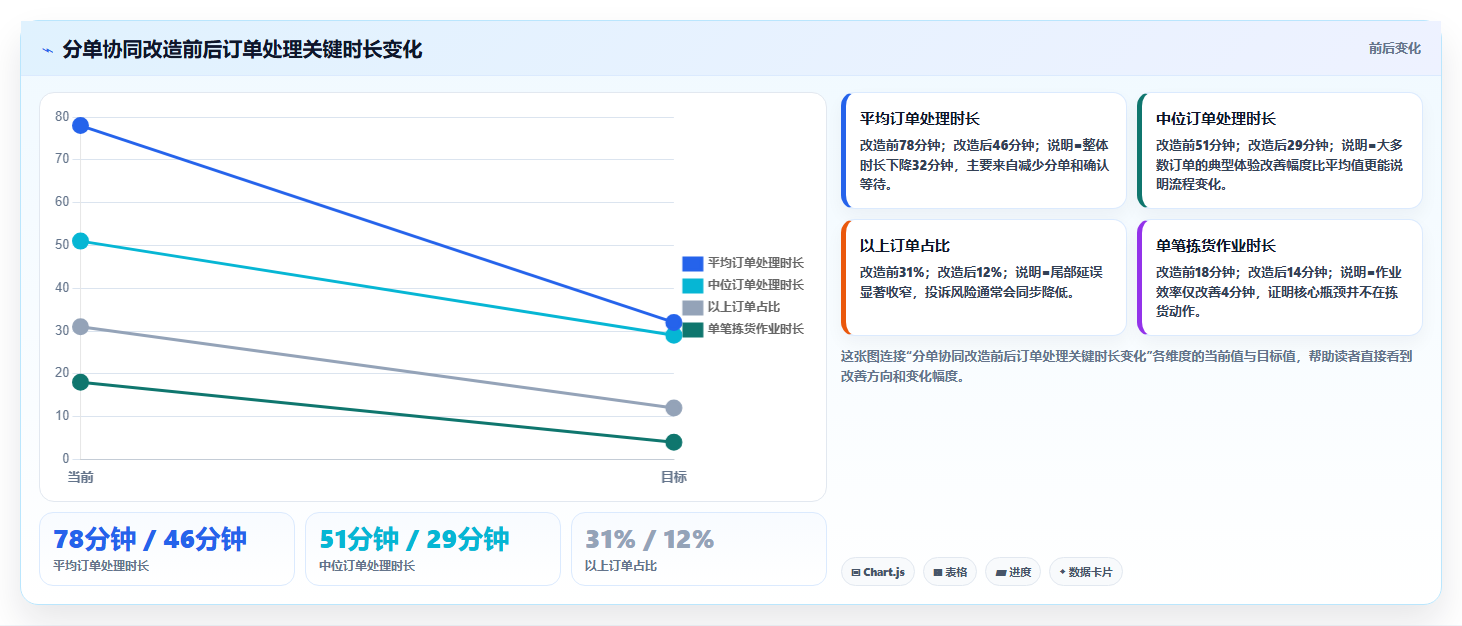1462x626 pixels.
Task: Click the cyan data point at value 51
Action: [81, 241]
